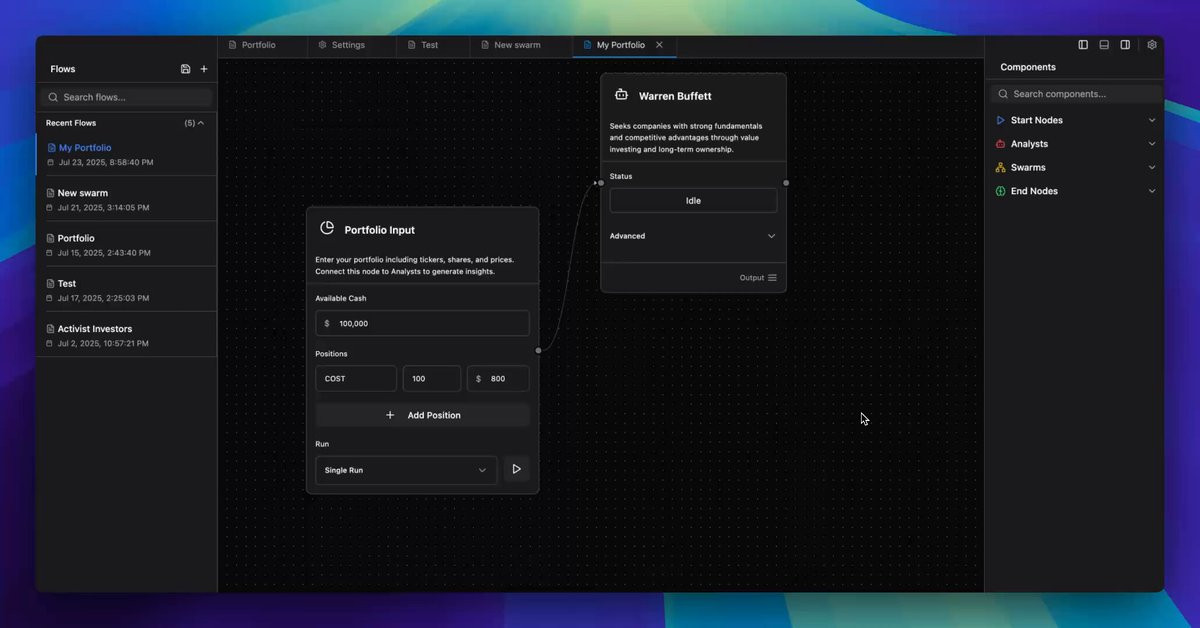The width and height of the screenshot is (1200, 628).
Task: Click Warren Buffett node input handle
Action: pyautogui.click(x=601, y=183)
